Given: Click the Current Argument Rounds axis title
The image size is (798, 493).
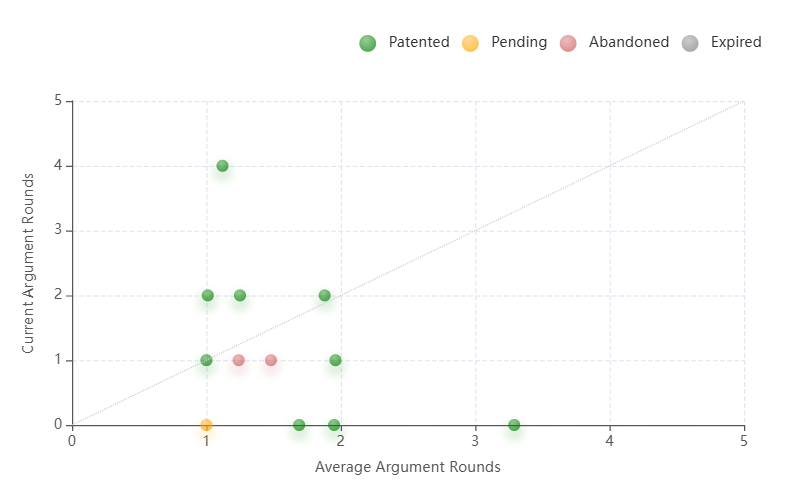Looking at the screenshot, I should pos(29,263).
